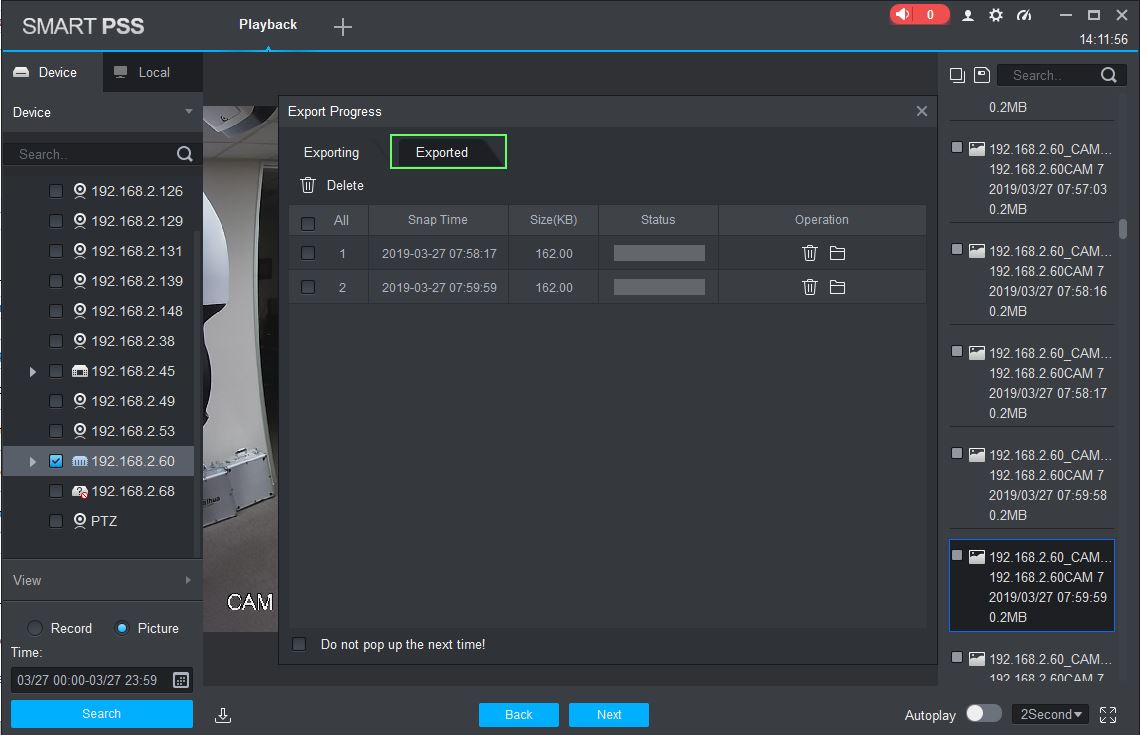Click the Snap Time column header
The width and height of the screenshot is (1140, 735).
tap(438, 220)
